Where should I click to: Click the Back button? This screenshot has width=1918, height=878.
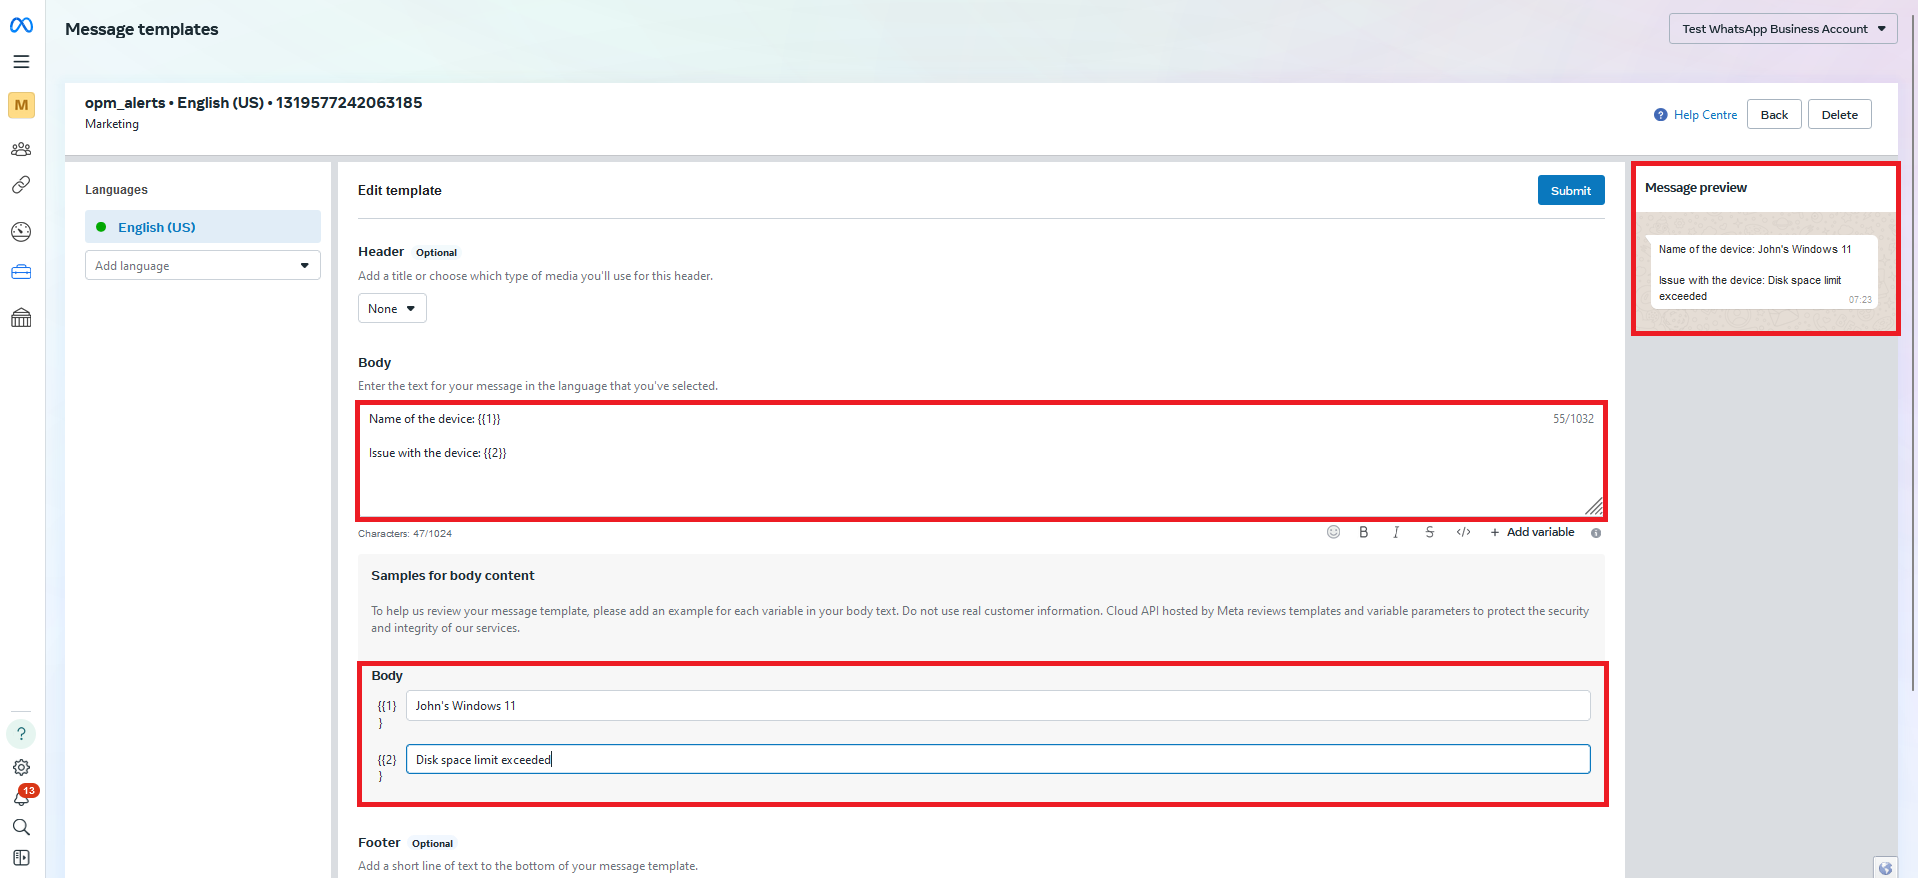point(1774,114)
